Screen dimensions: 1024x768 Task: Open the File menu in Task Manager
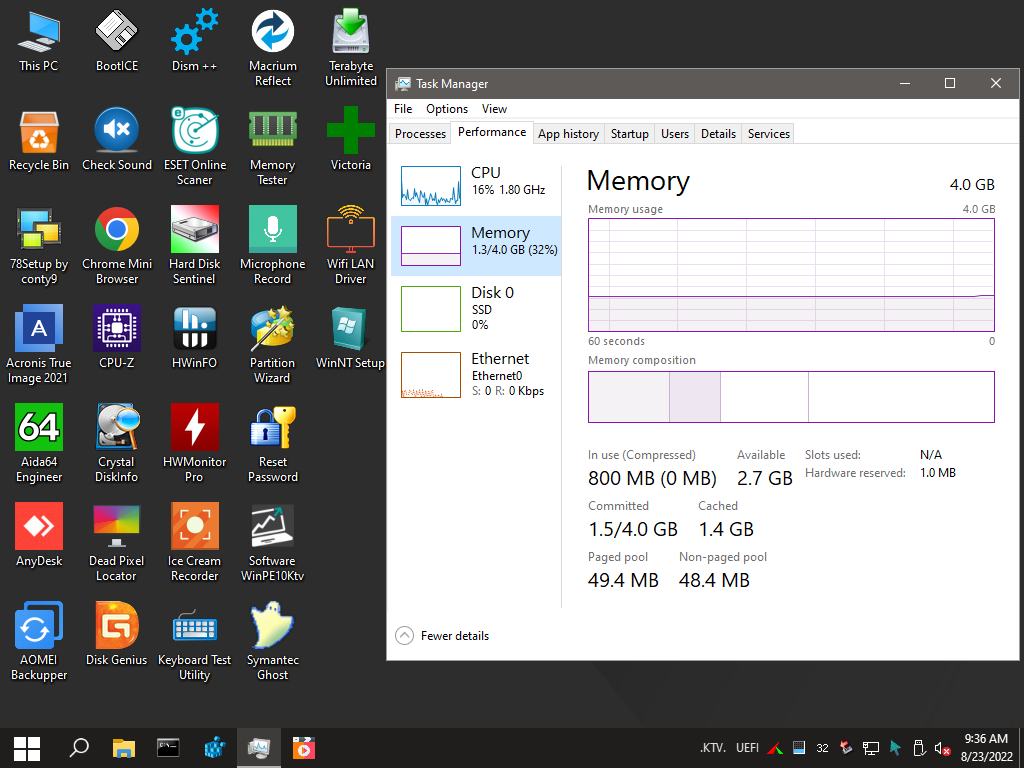click(403, 109)
